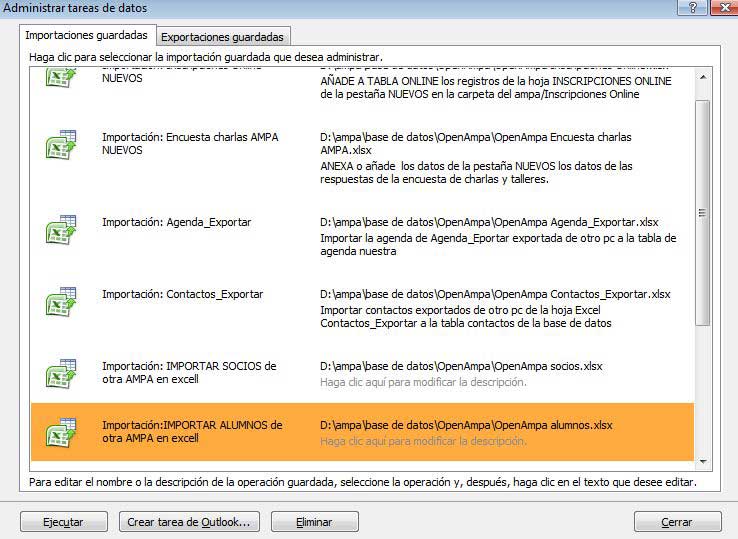738x539 pixels.
Task: Switch to Exportaciones guardadas tab
Action: coord(223,37)
